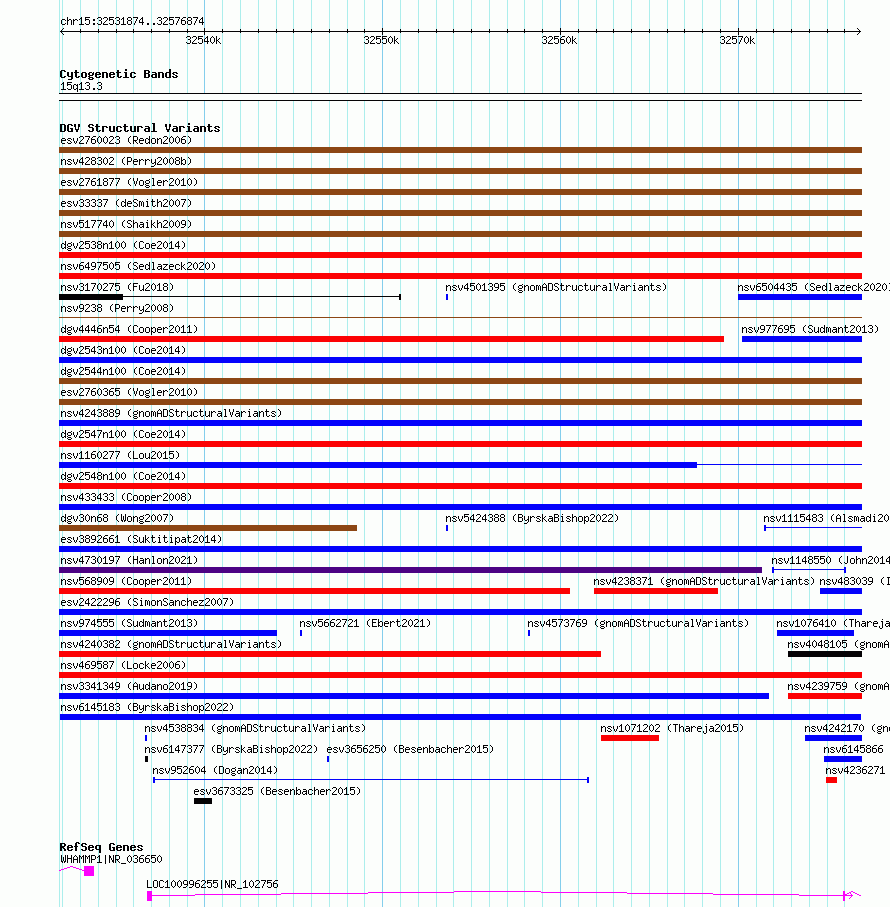Select the red nsv1071202 (Thareja2015) bar

[x=630, y=738]
